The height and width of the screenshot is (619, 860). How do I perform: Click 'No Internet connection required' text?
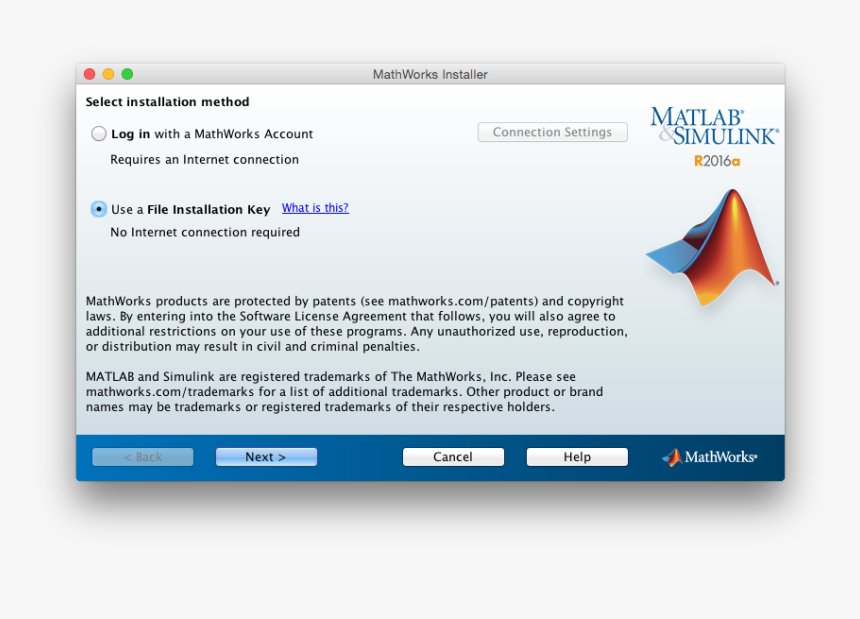(204, 232)
